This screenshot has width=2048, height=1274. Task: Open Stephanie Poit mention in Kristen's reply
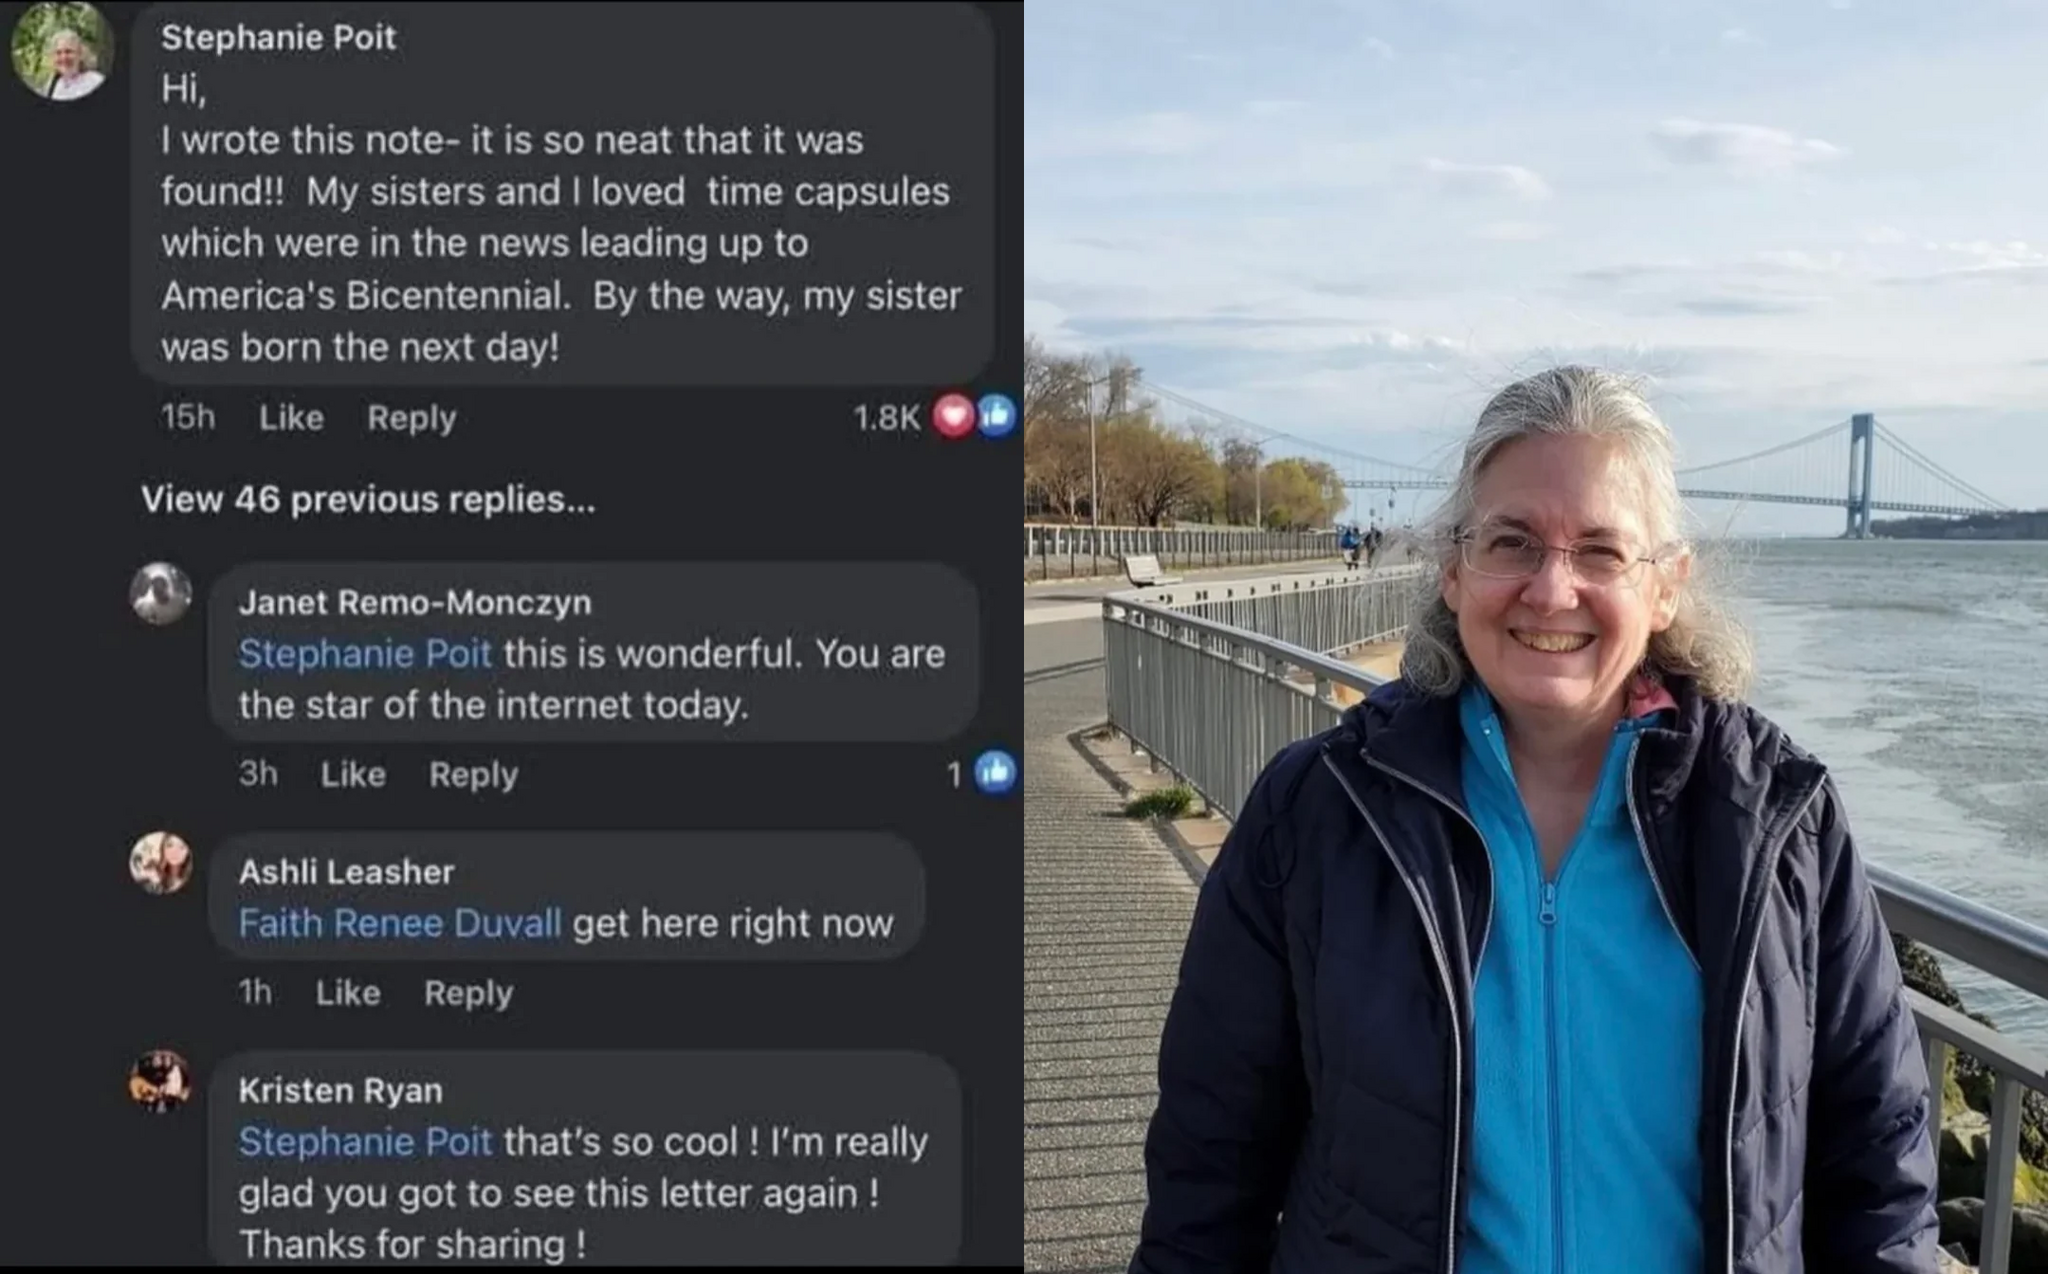tap(365, 1142)
